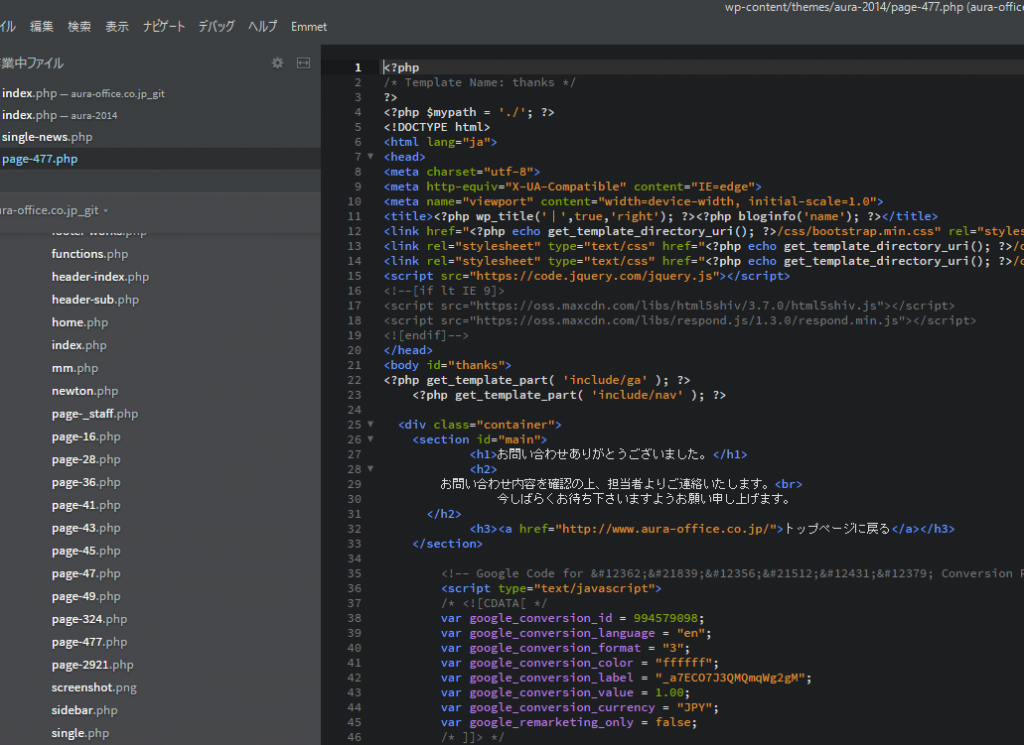Click the DOCTYPE html line
The height and width of the screenshot is (745, 1024).
(x=437, y=127)
